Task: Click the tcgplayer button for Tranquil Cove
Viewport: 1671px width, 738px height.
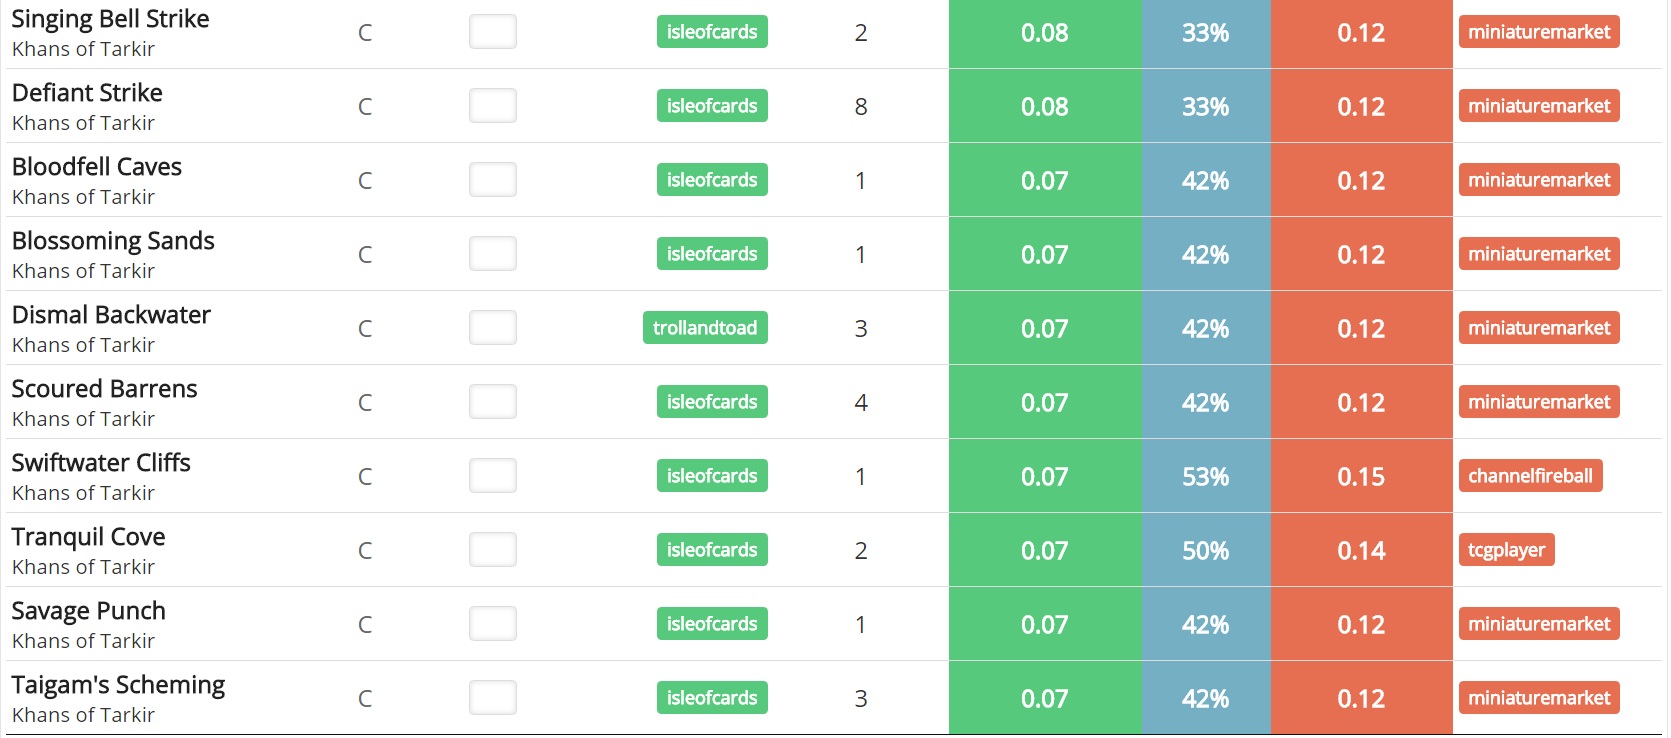Action: point(1506,550)
